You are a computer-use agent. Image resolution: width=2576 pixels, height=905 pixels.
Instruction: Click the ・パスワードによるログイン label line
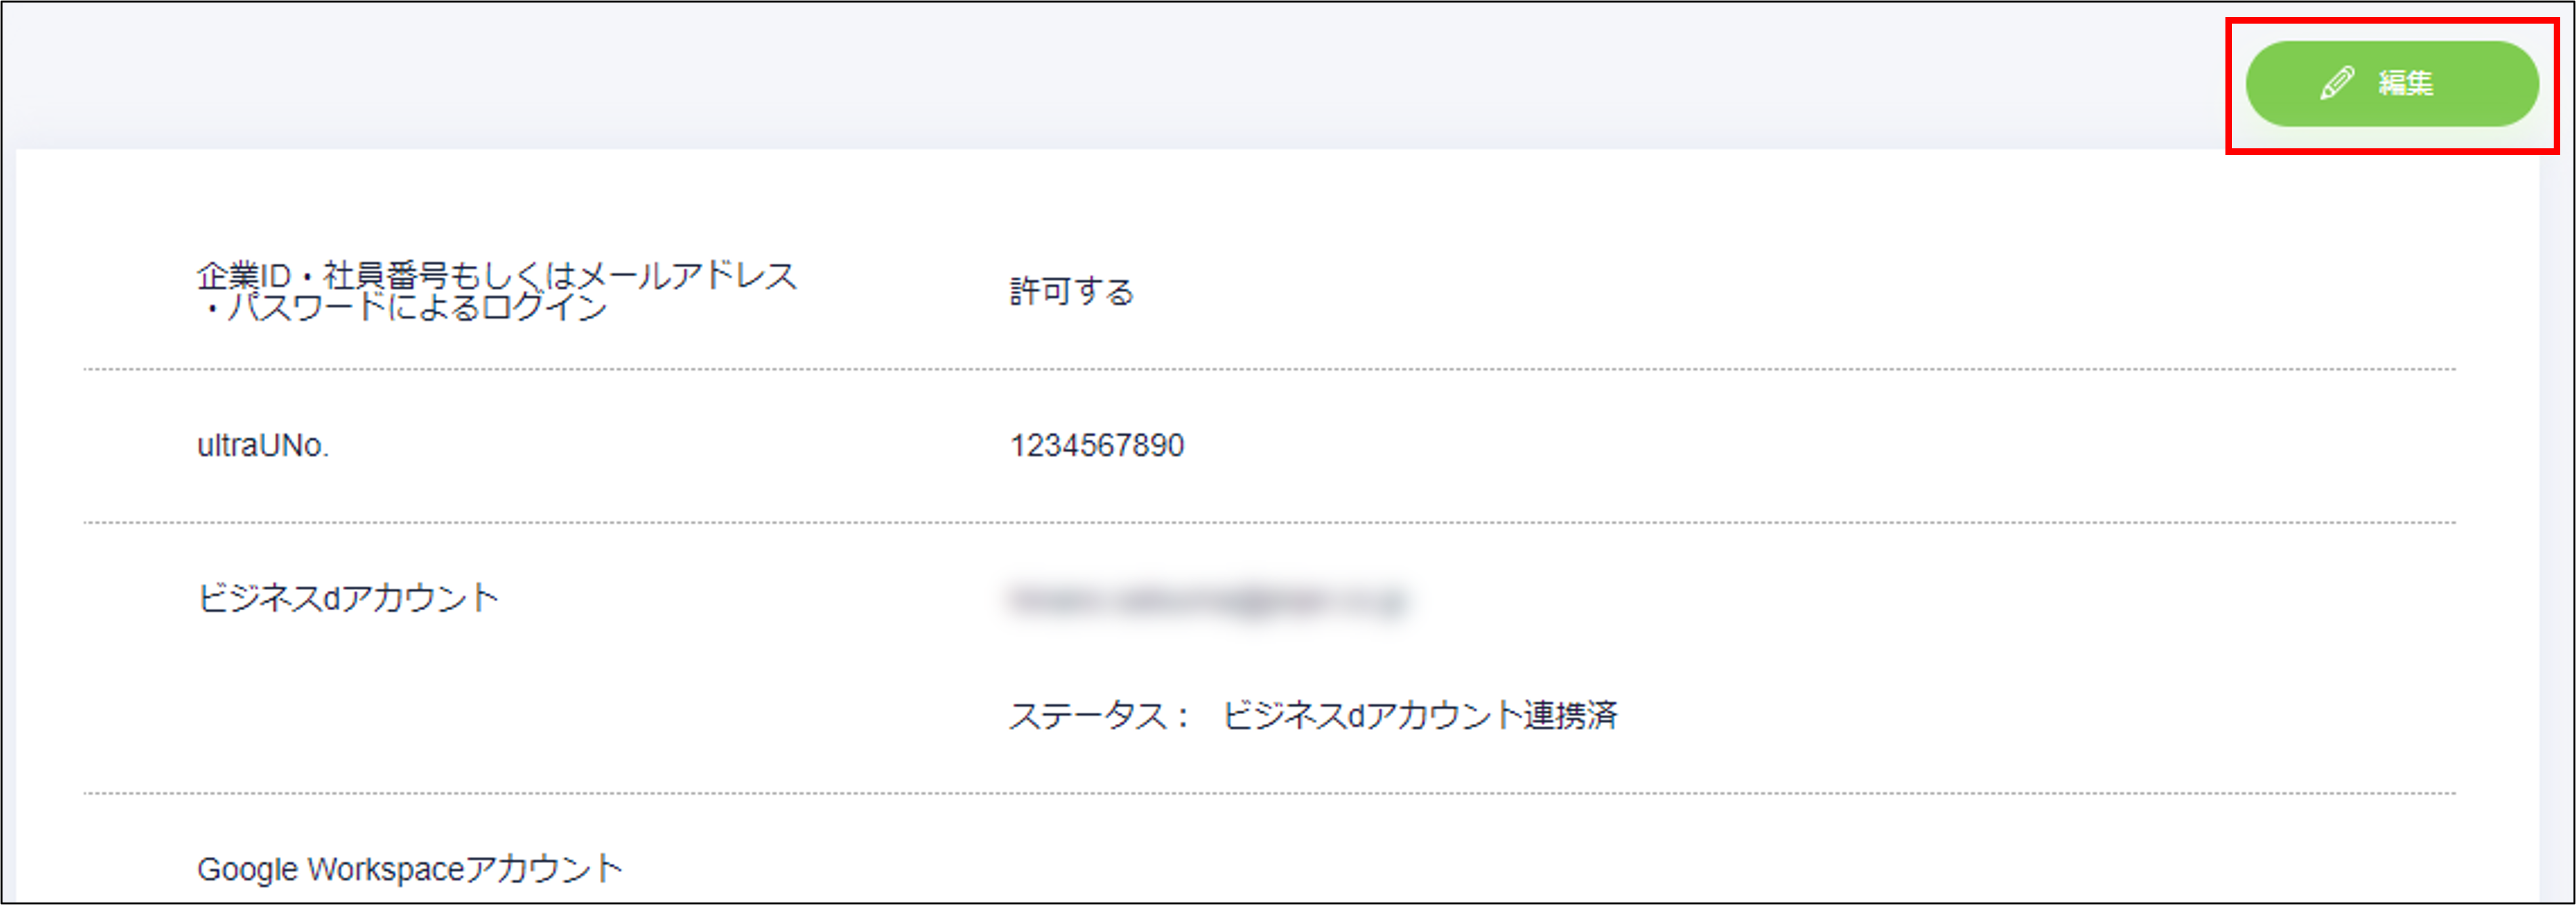pos(402,307)
